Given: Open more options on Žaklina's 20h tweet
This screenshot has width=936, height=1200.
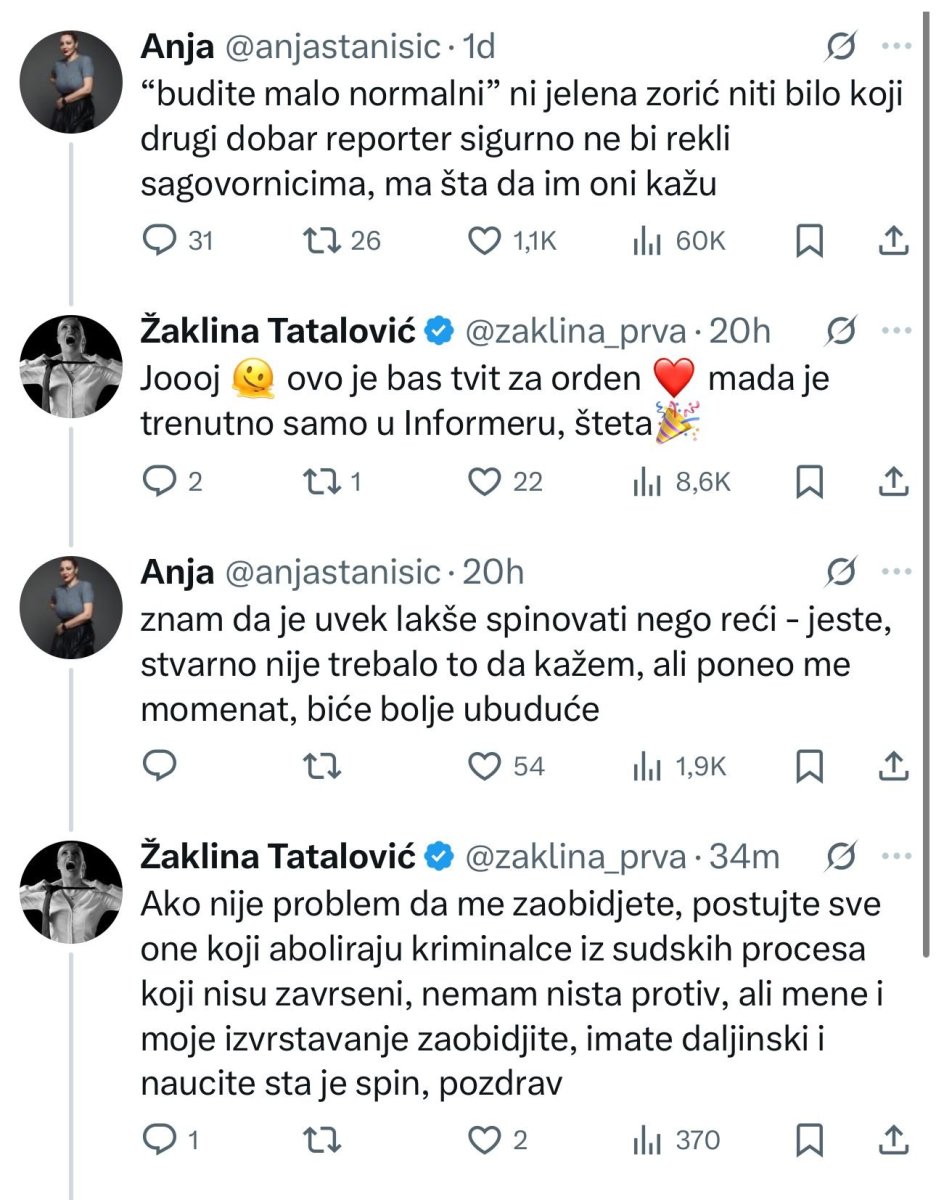Looking at the screenshot, I should [x=895, y=330].
